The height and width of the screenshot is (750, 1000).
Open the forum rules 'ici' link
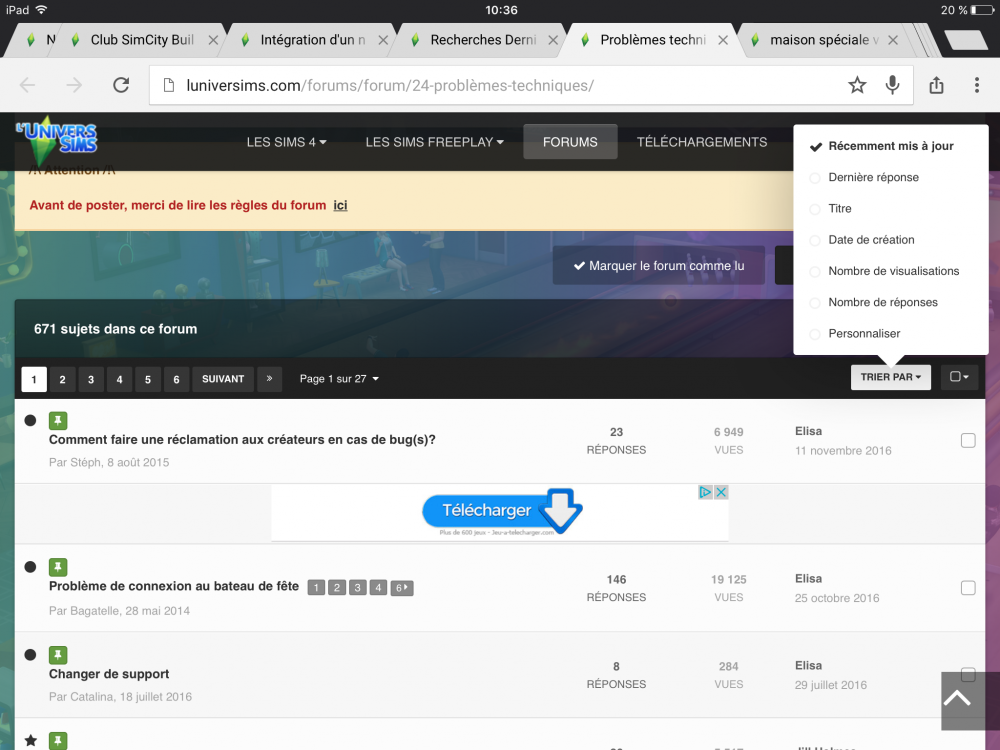pyautogui.click(x=341, y=205)
